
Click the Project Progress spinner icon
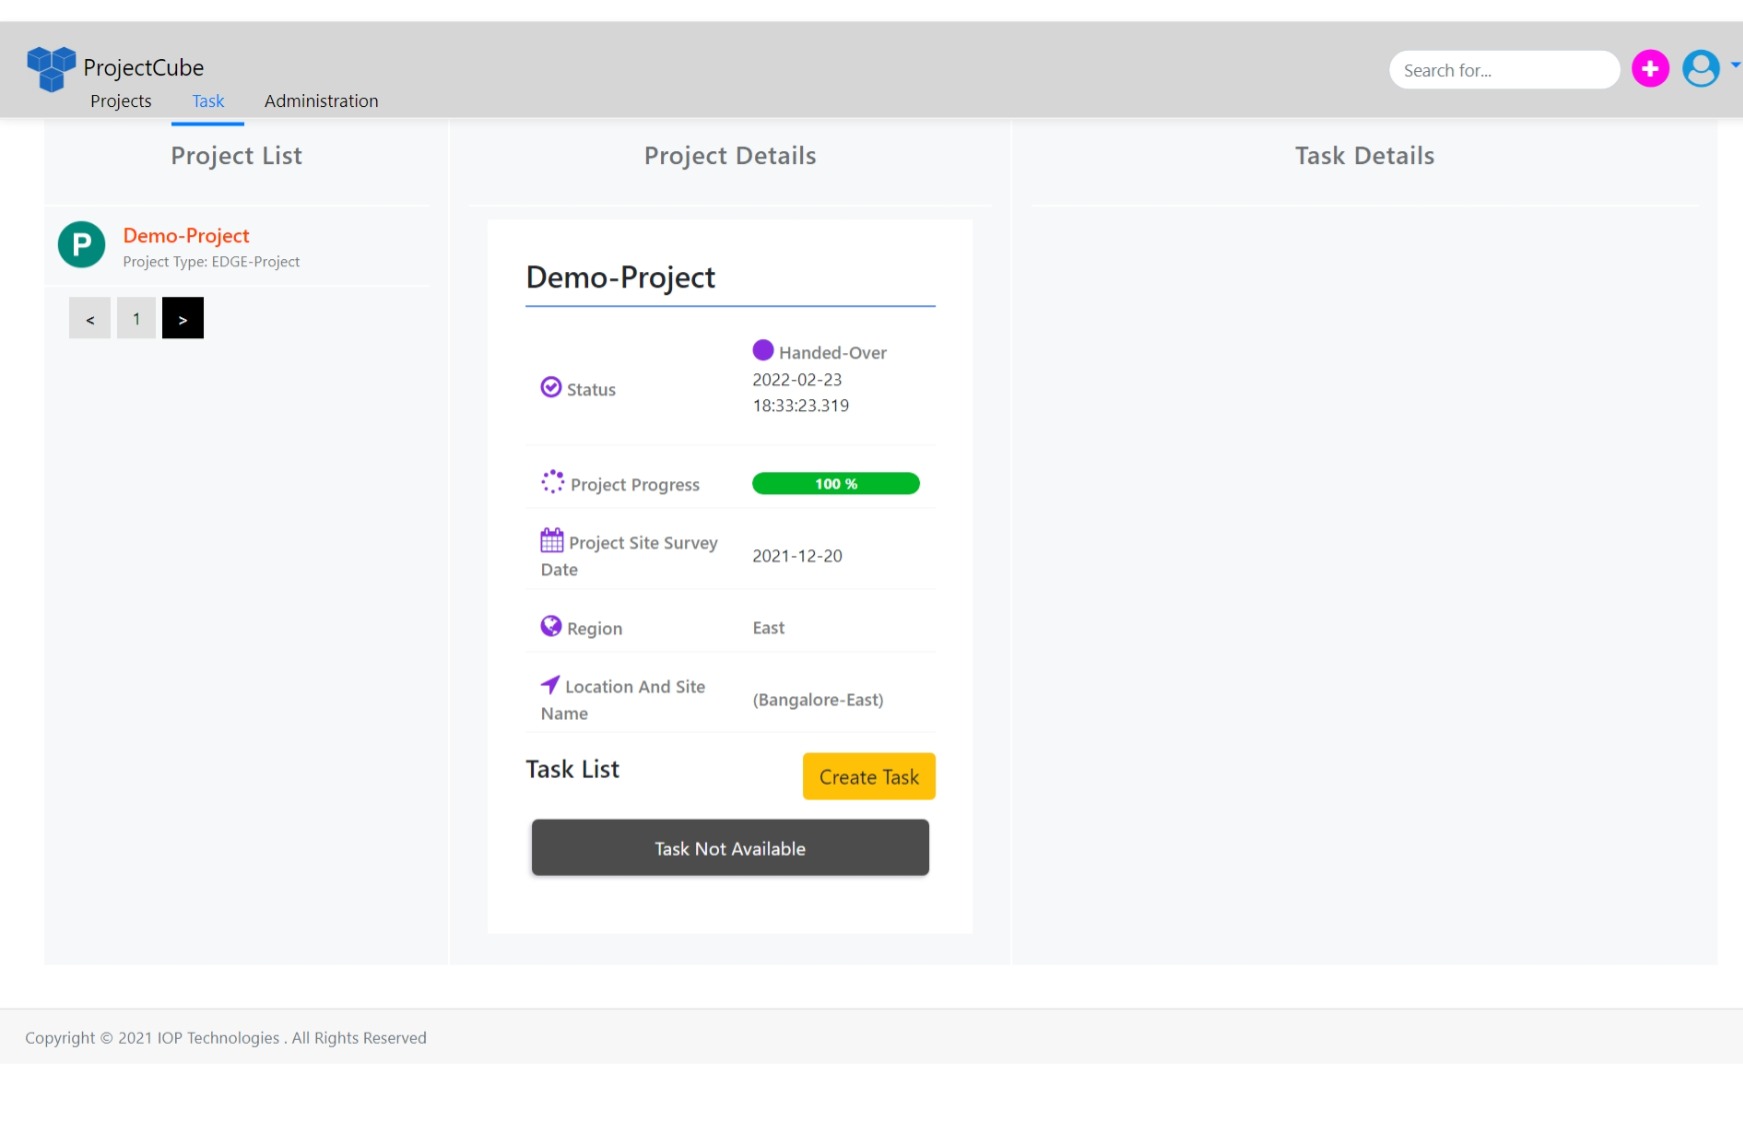click(x=552, y=482)
